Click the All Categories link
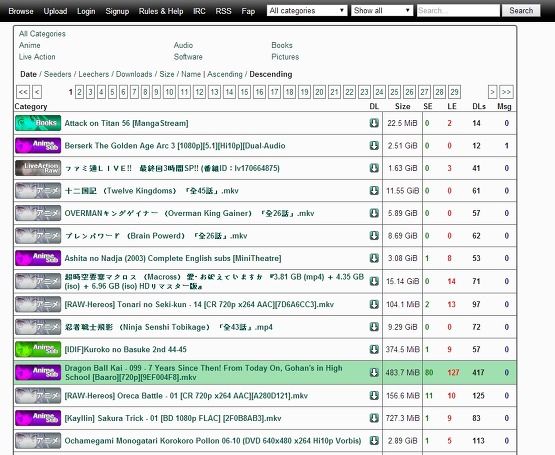Viewport: 555px width, 455px height. click(x=42, y=34)
